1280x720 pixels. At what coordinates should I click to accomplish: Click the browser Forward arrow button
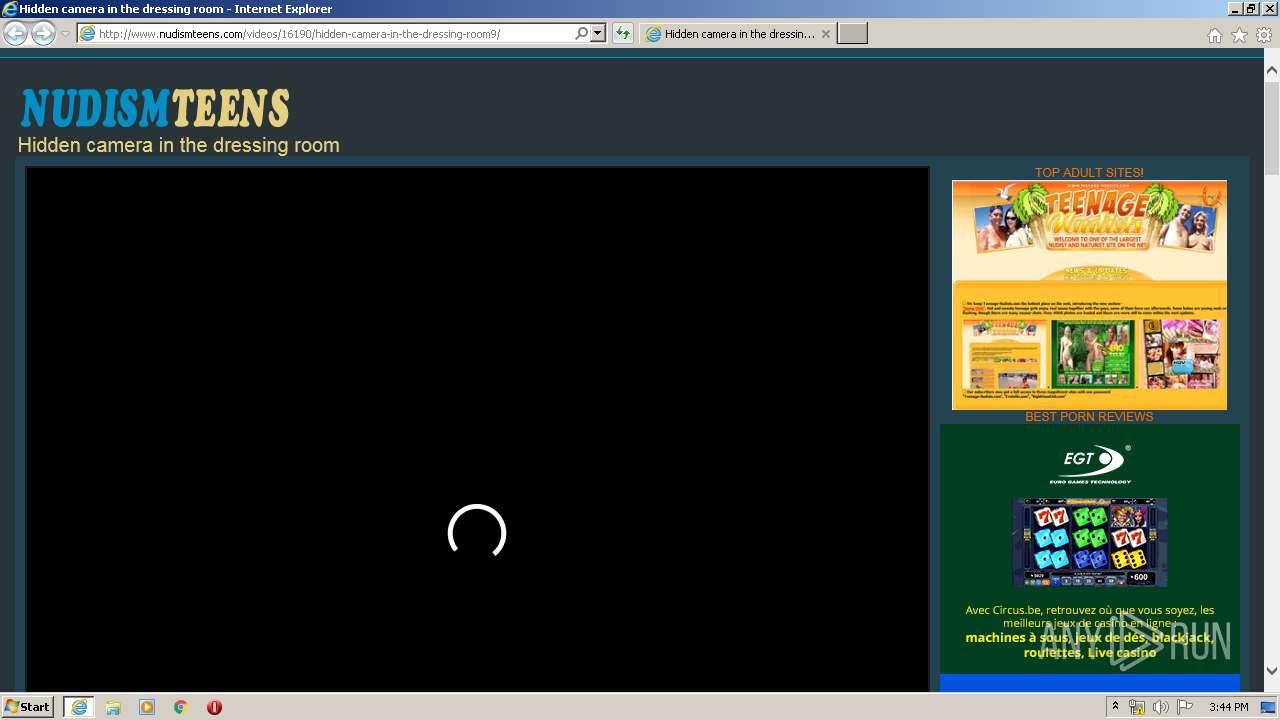click(x=43, y=34)
